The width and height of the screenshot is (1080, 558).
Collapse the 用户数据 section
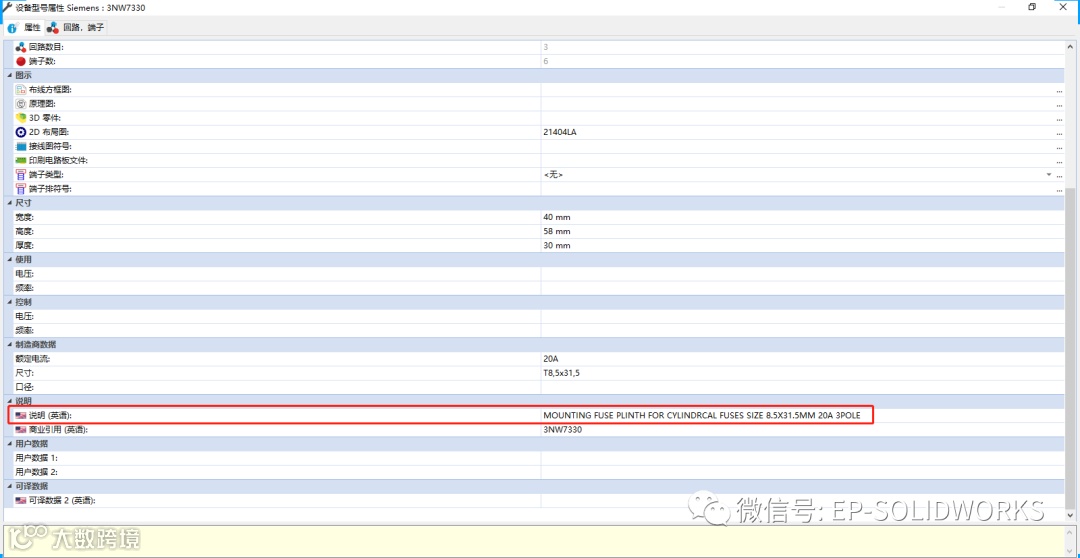click(10, 444)
